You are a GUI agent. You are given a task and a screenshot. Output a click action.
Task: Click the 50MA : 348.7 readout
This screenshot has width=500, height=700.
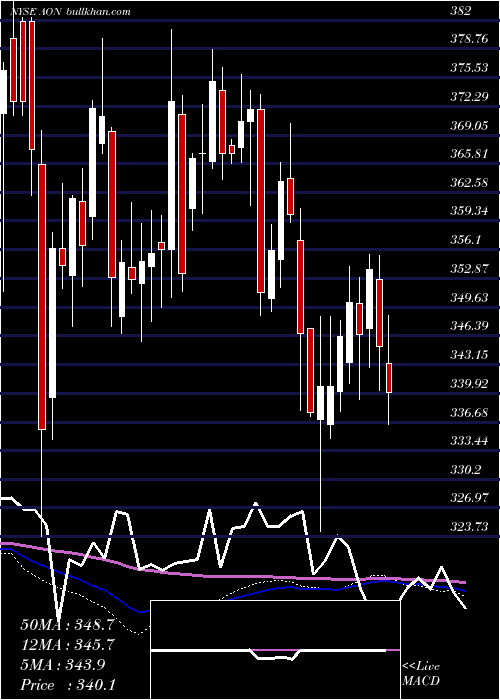click(67, 625)
